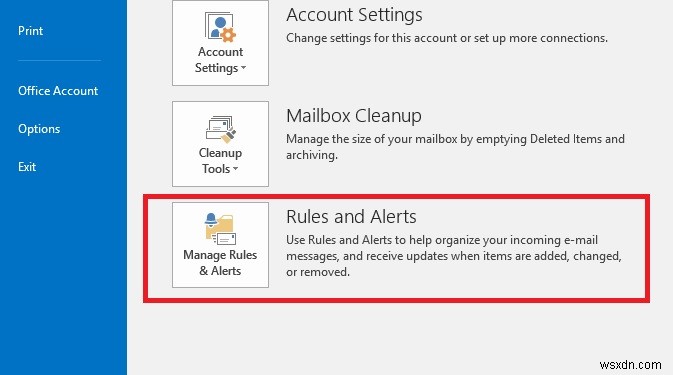Click 'Manage the size of your mailbox' description
This screenshot has width=673, height=375.
point(455,147)
